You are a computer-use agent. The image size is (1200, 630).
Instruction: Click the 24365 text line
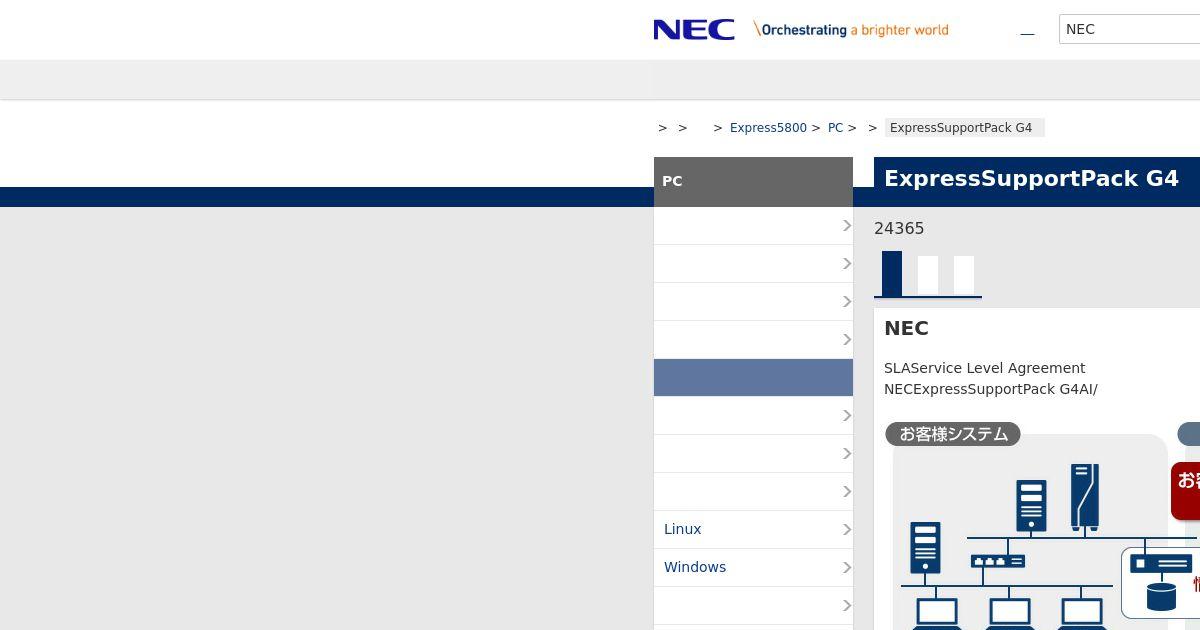tap(899, 228)
